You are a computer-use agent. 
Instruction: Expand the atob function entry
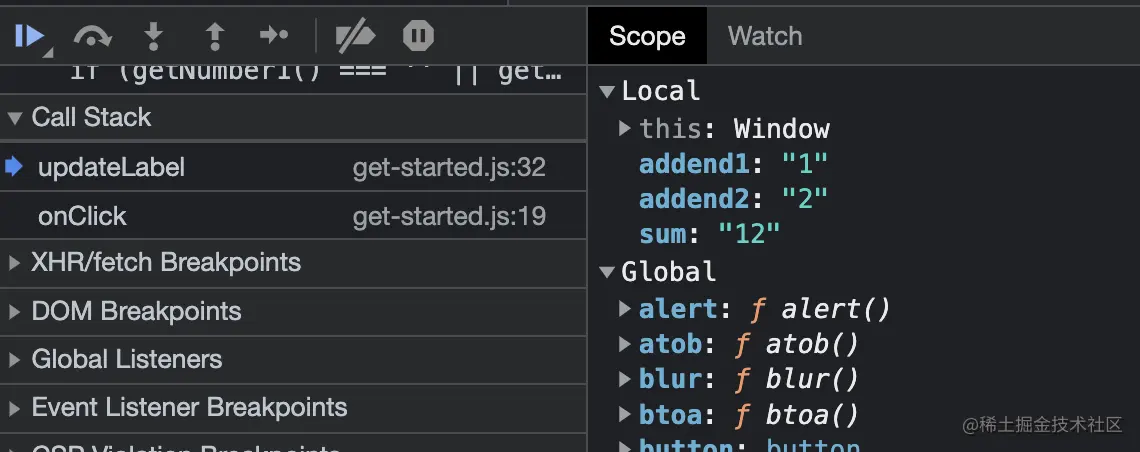pyautogui.click(x=625, y=343)
